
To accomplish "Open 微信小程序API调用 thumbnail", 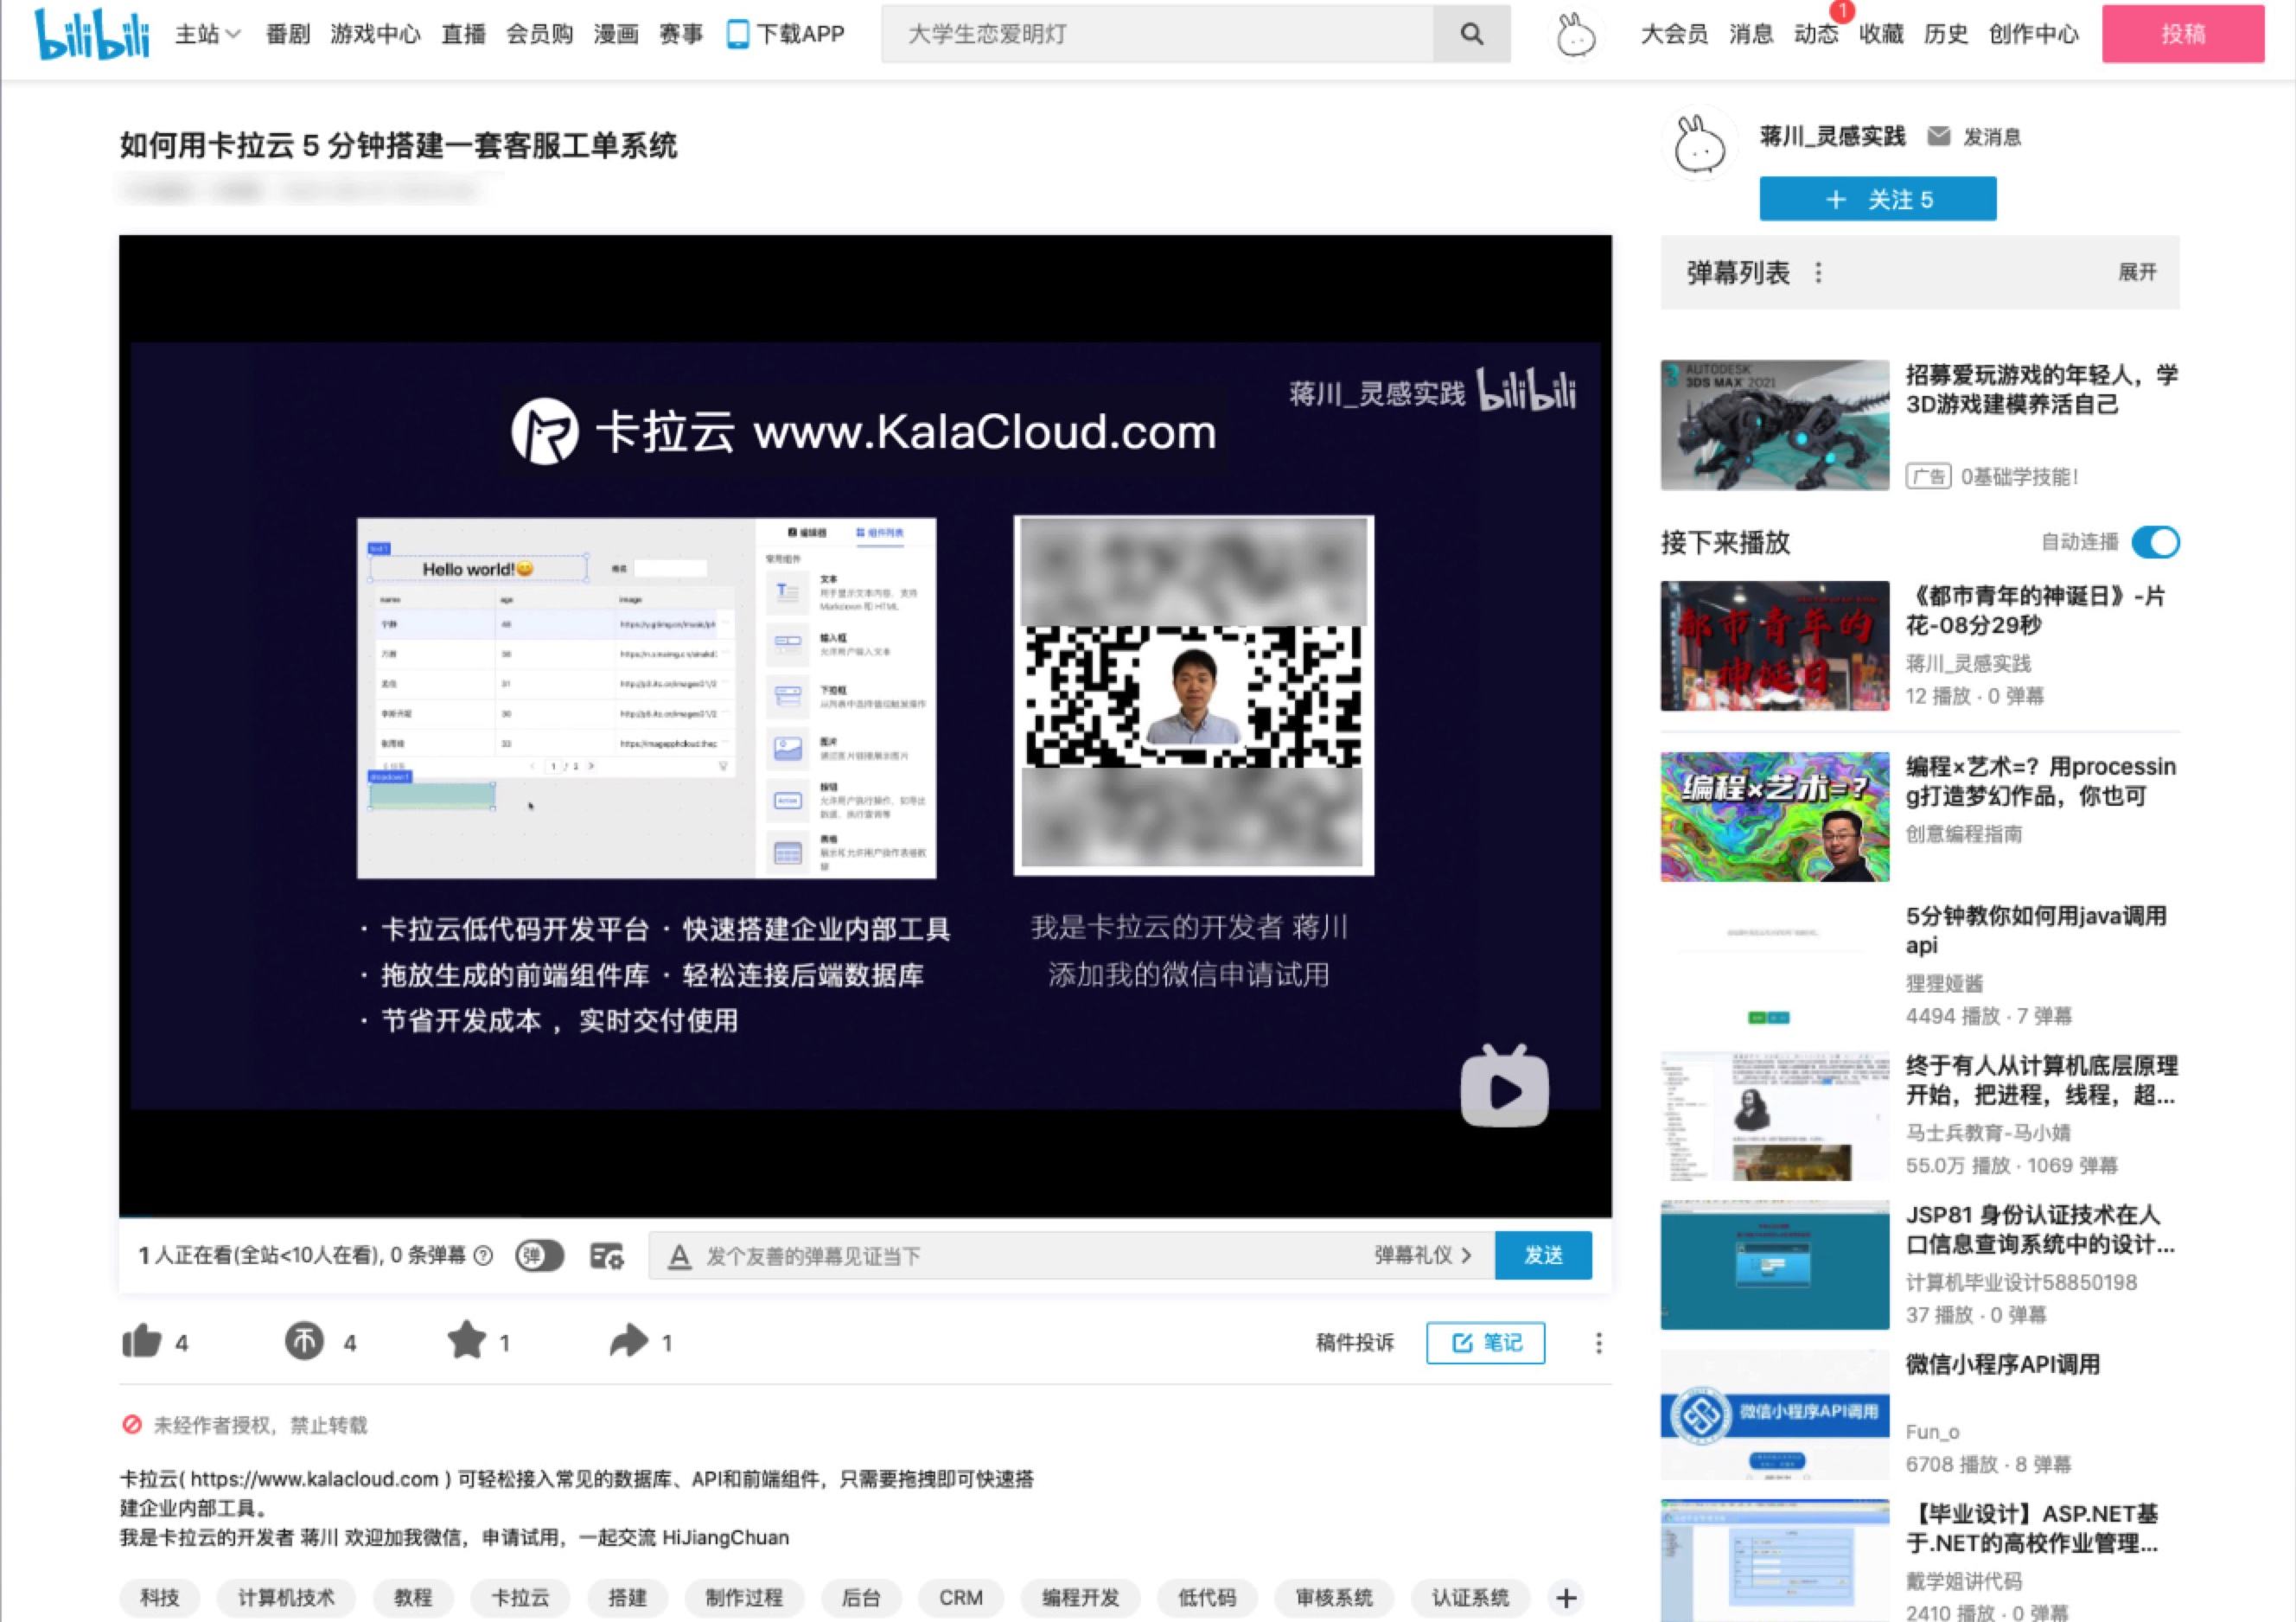I will [x=1775, y=1414].
